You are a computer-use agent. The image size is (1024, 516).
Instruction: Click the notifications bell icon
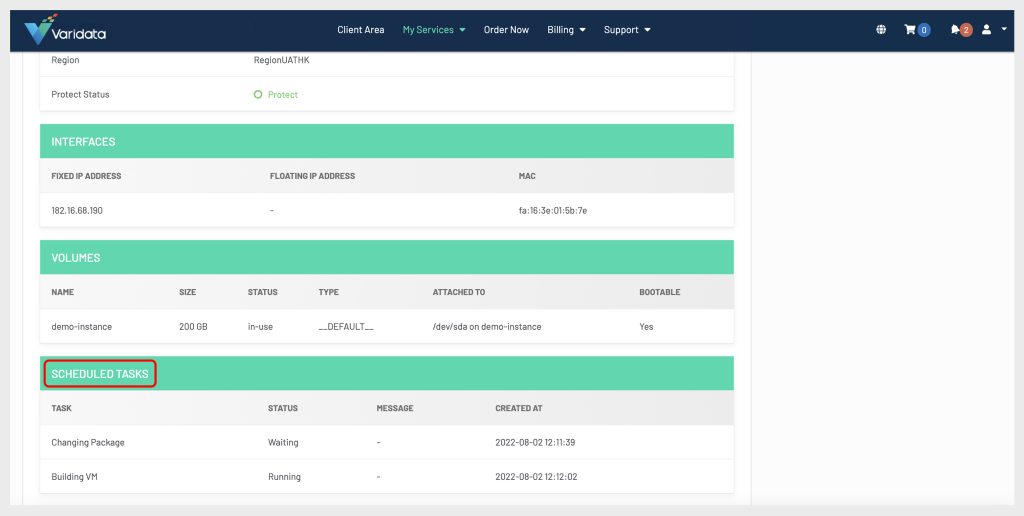(x=955, y=30)
